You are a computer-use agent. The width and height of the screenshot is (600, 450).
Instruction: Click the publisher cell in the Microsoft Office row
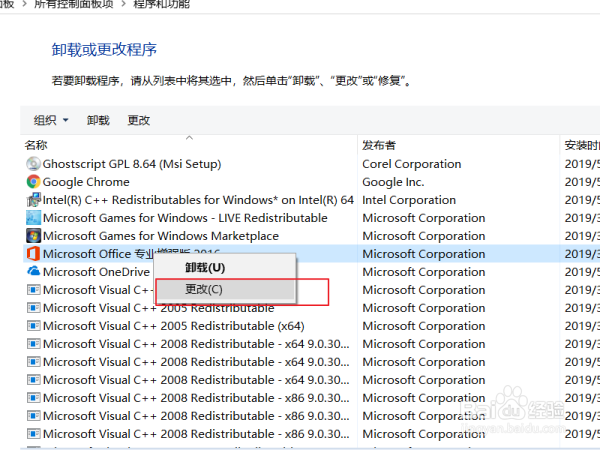point(424,254)
